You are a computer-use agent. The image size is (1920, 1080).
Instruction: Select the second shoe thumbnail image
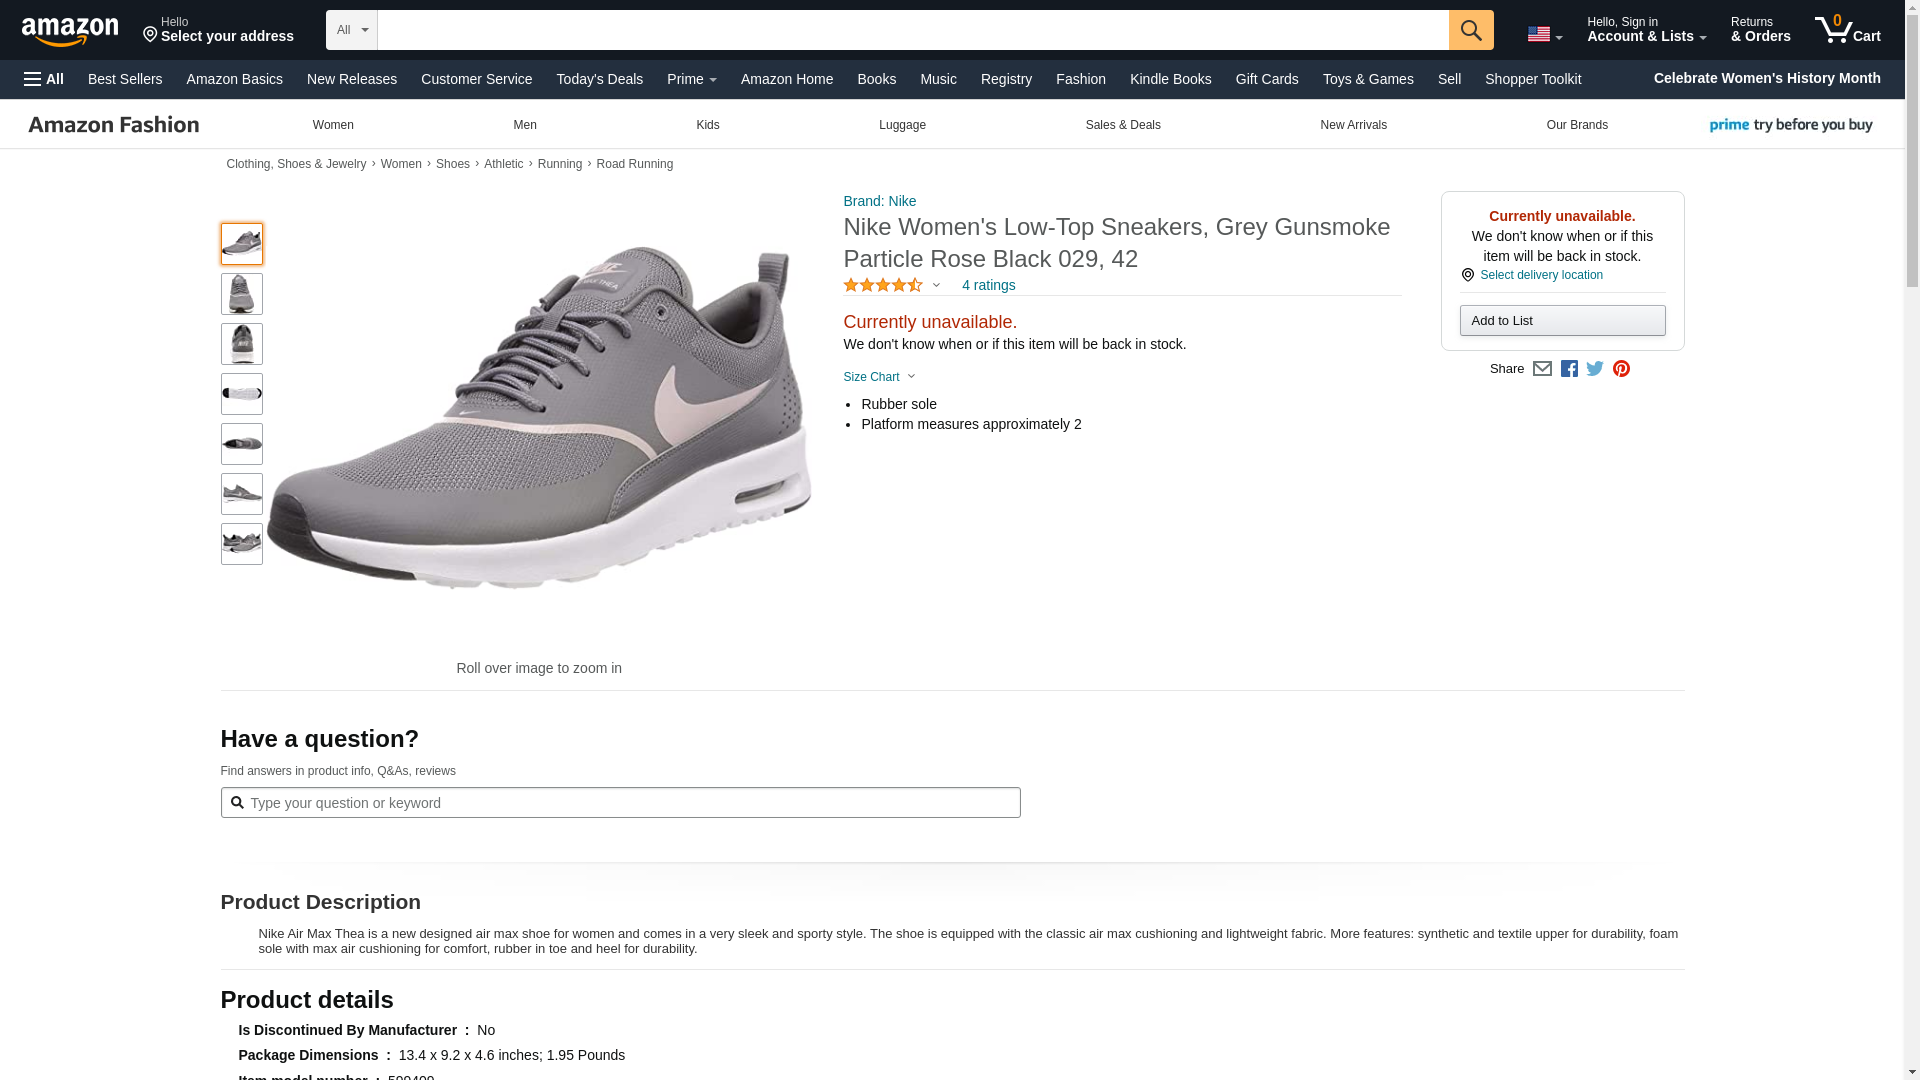pyautogui.click(x=242, y=294)
